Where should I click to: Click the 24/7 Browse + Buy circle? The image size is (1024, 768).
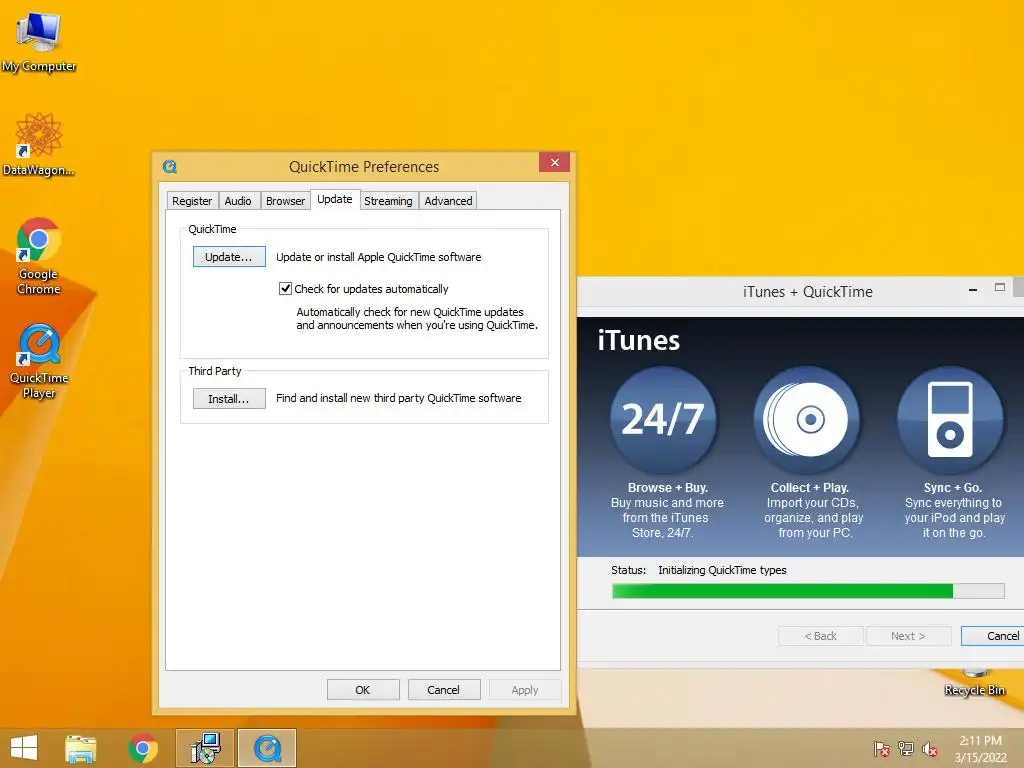coord(663,419)
